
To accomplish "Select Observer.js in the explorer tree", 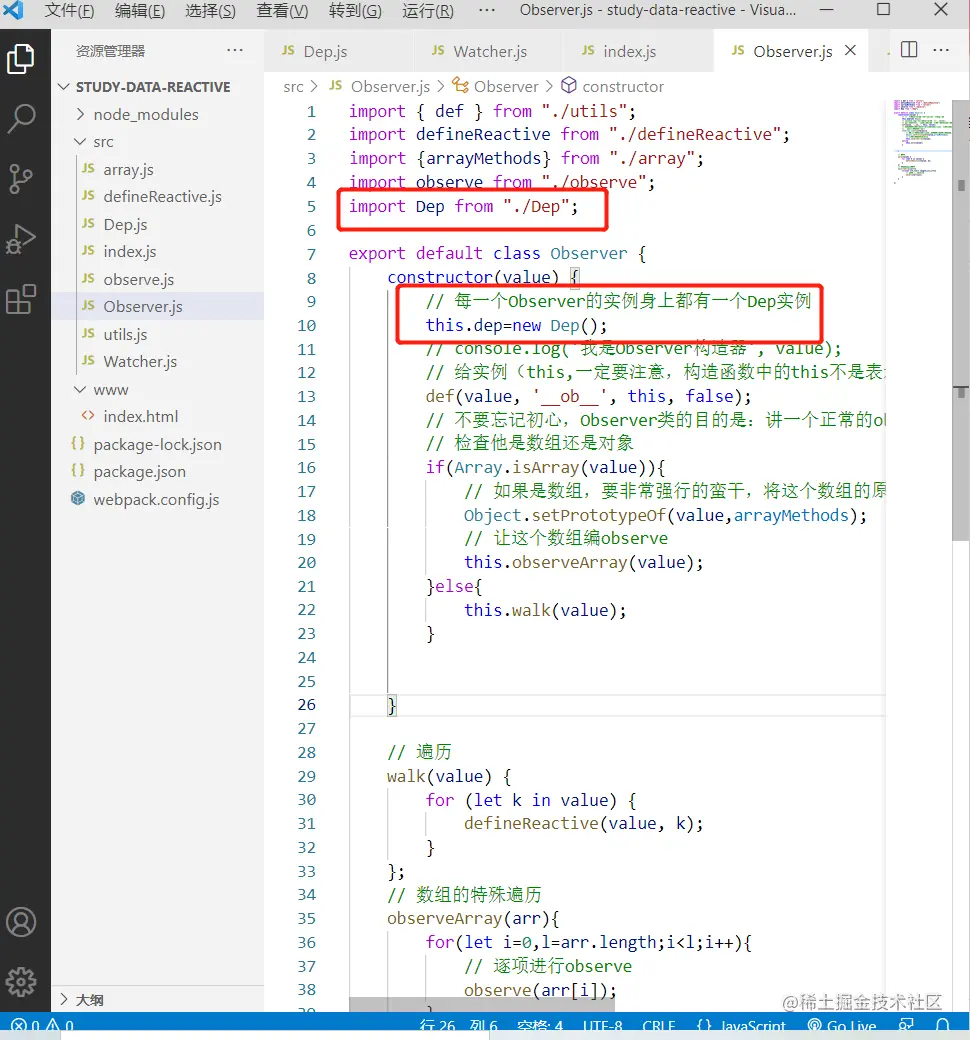I will tap(158, 306).
